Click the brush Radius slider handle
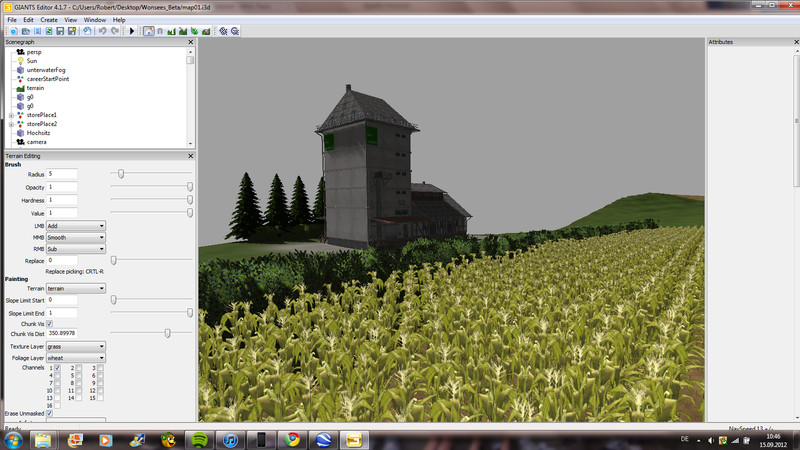 (x=121, y=174)
